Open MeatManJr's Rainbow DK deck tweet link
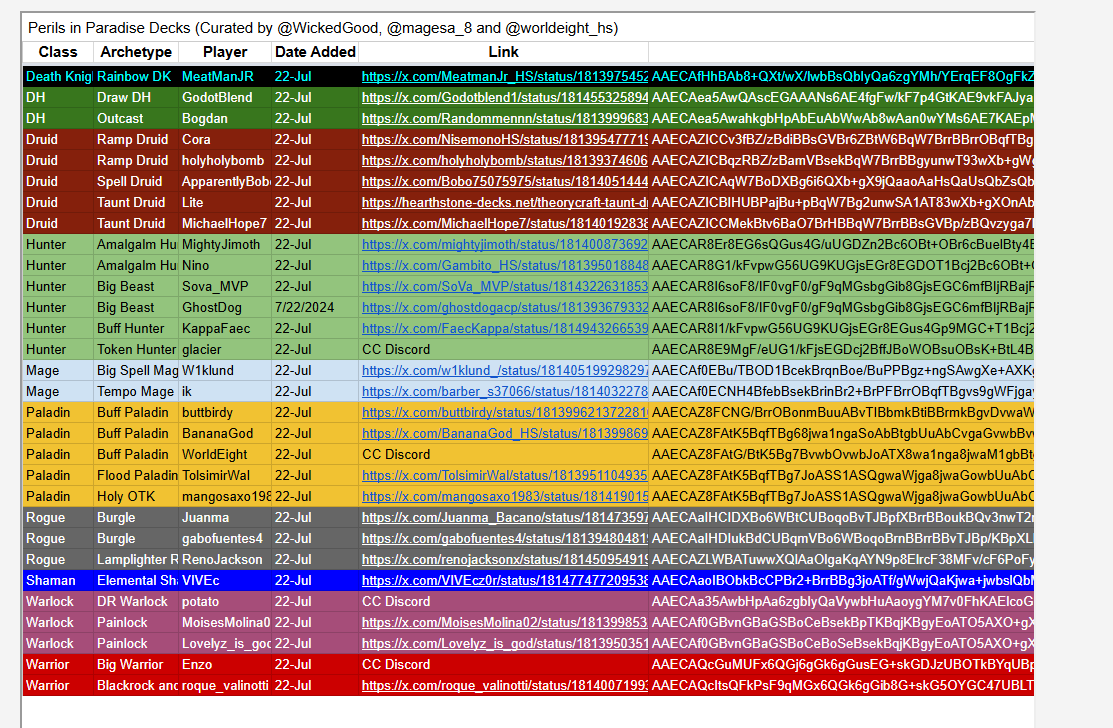The width and height of the screenshot is (1113, 728). (x=503, y=76)
